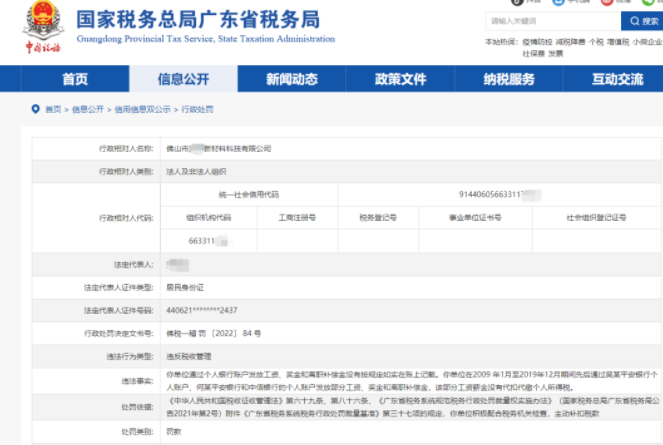Focus the 请输入关键词 search field
This screenshot has width=663, height=445.
pos(553,21)
